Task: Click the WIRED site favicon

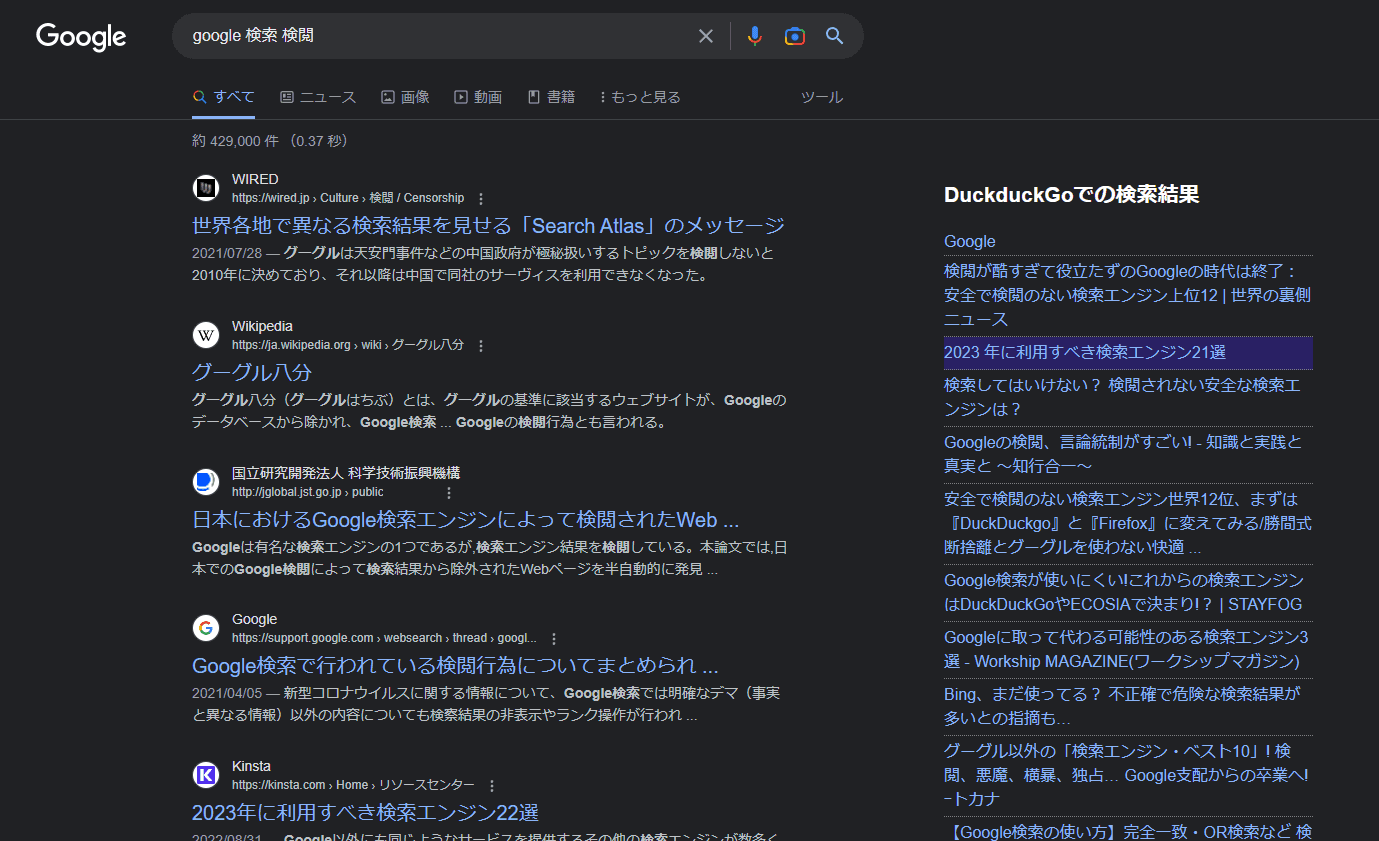Action: [x=205, y=188]
